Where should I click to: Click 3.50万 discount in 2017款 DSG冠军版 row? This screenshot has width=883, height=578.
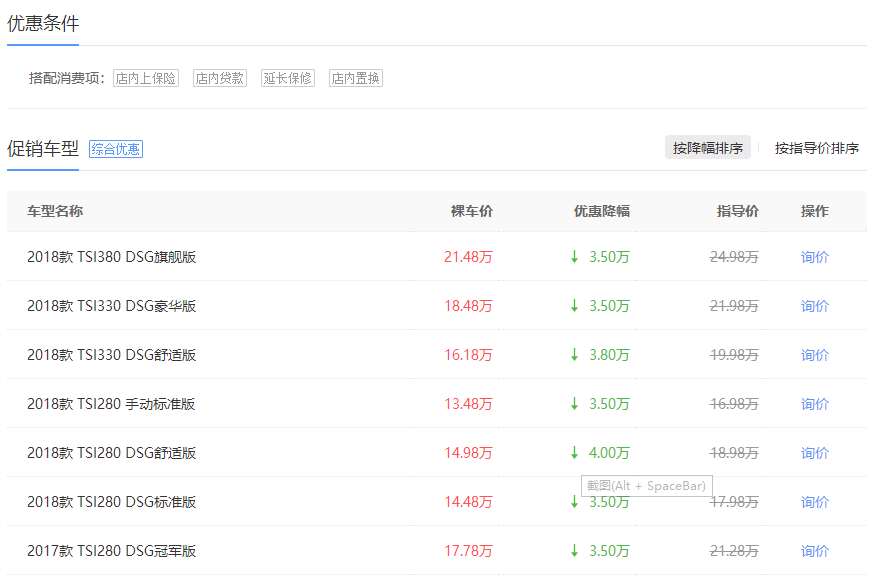click(x=609, y=551)
